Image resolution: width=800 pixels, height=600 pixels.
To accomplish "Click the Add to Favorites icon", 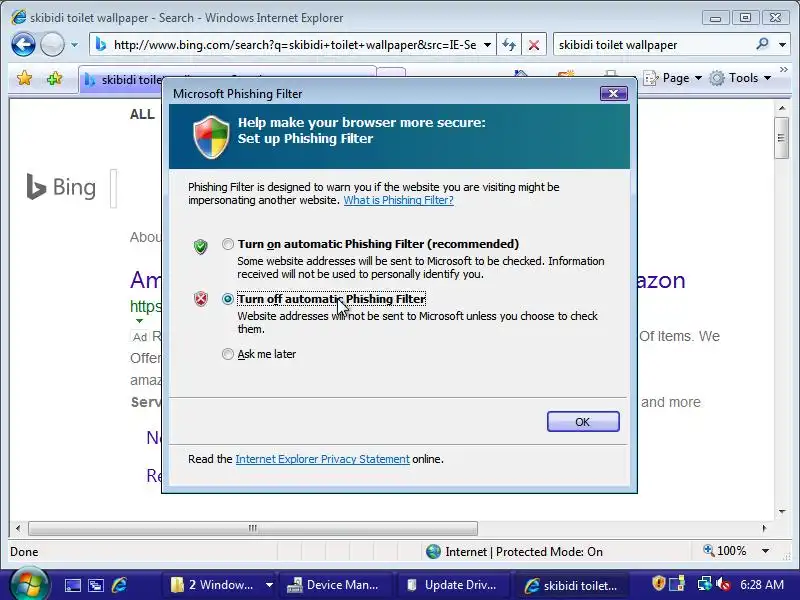I will 55,79.
